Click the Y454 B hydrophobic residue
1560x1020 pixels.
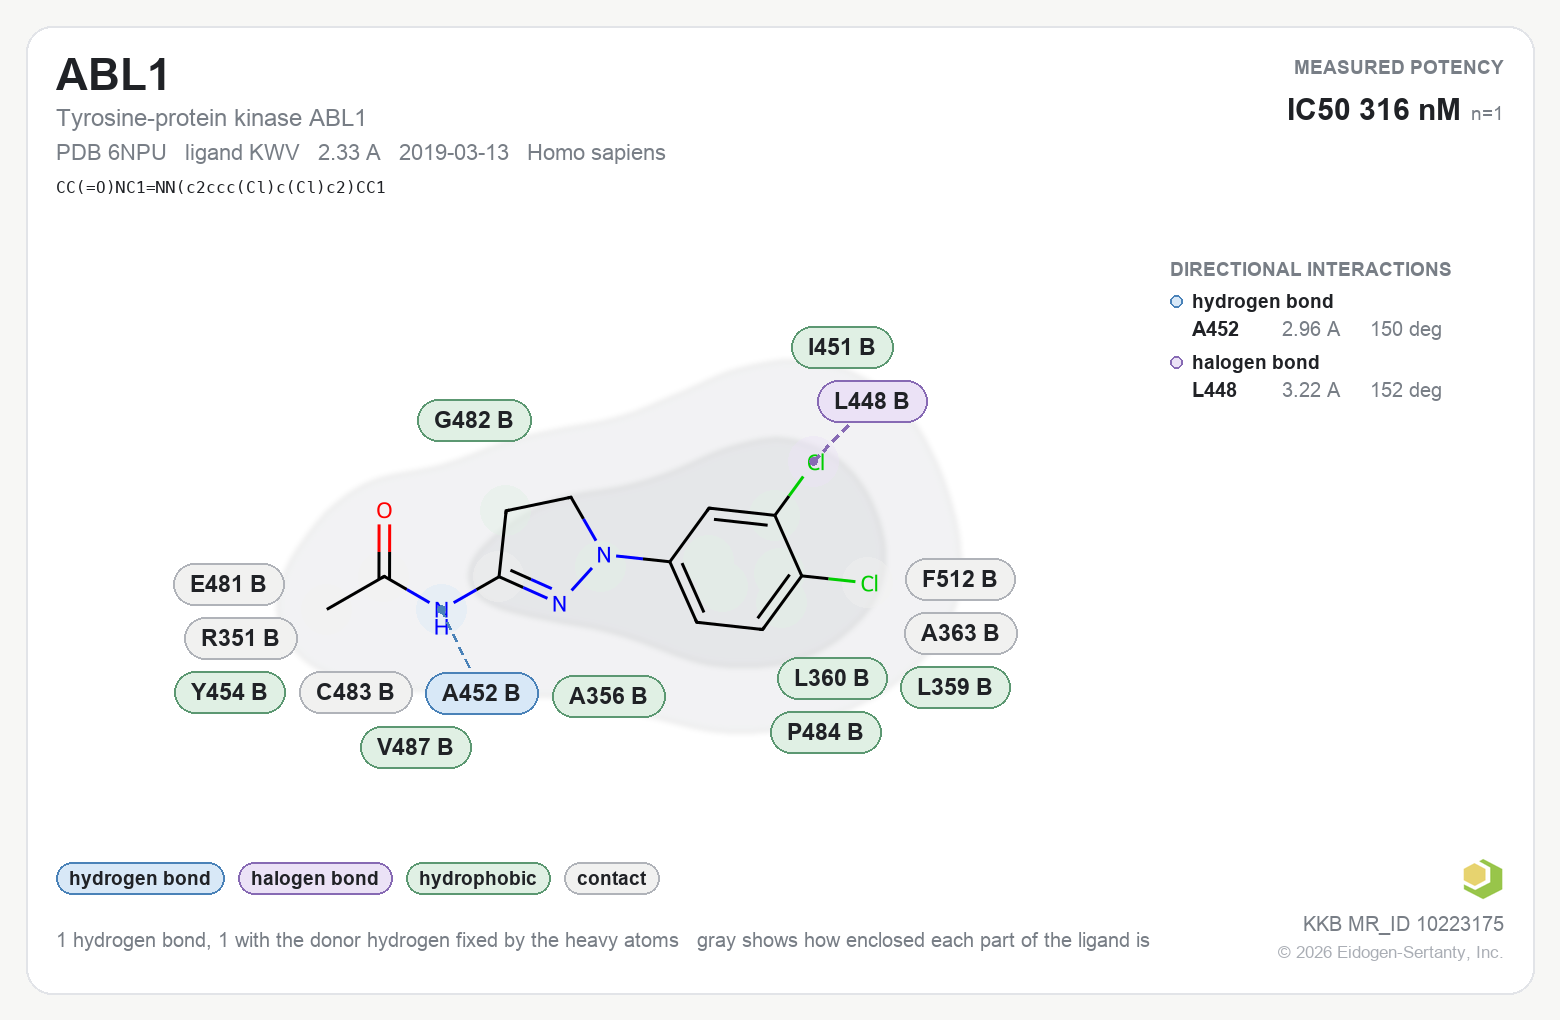[229, 692]
